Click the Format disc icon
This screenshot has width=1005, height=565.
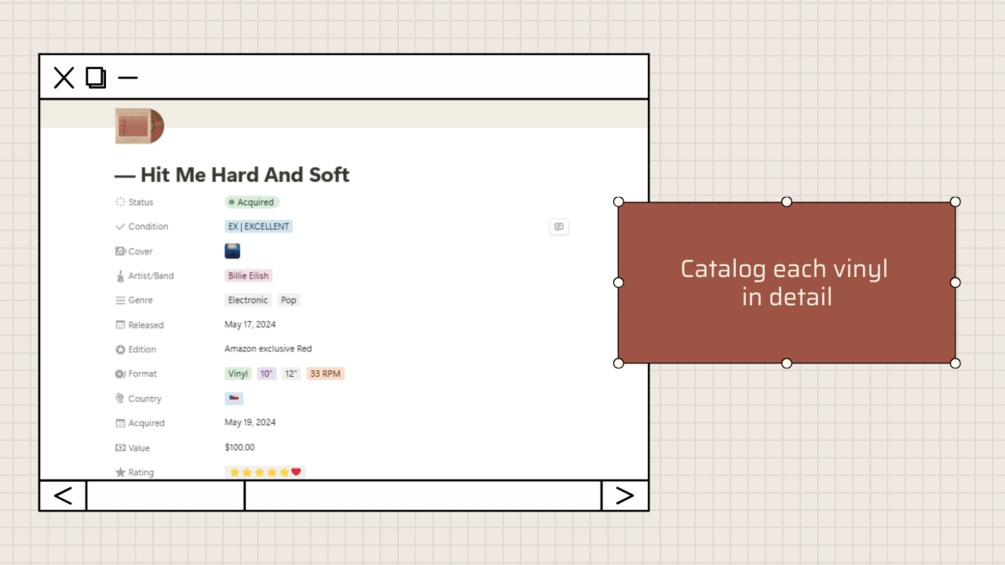tap(120, 373)
